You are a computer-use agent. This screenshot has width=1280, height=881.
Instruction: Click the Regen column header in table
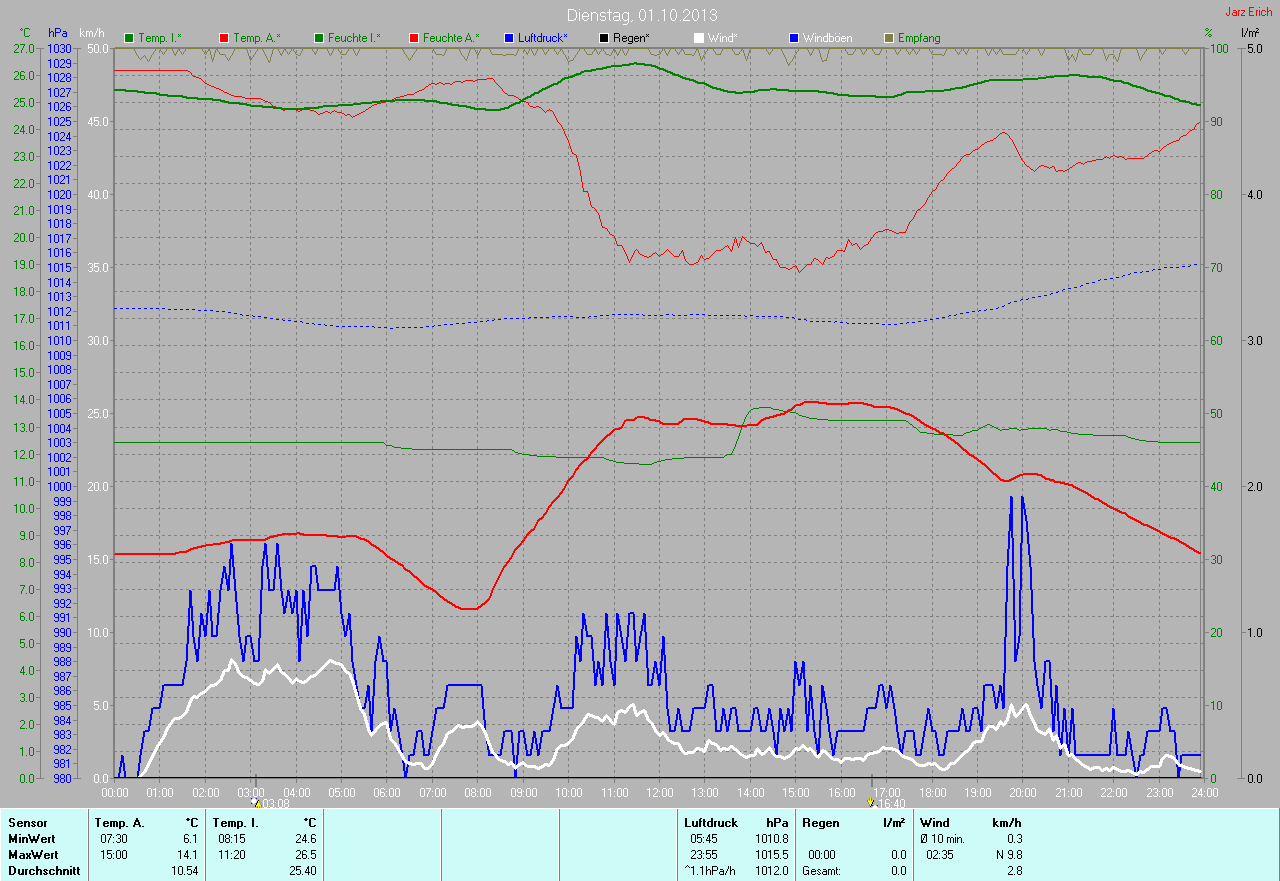(819, 823)
